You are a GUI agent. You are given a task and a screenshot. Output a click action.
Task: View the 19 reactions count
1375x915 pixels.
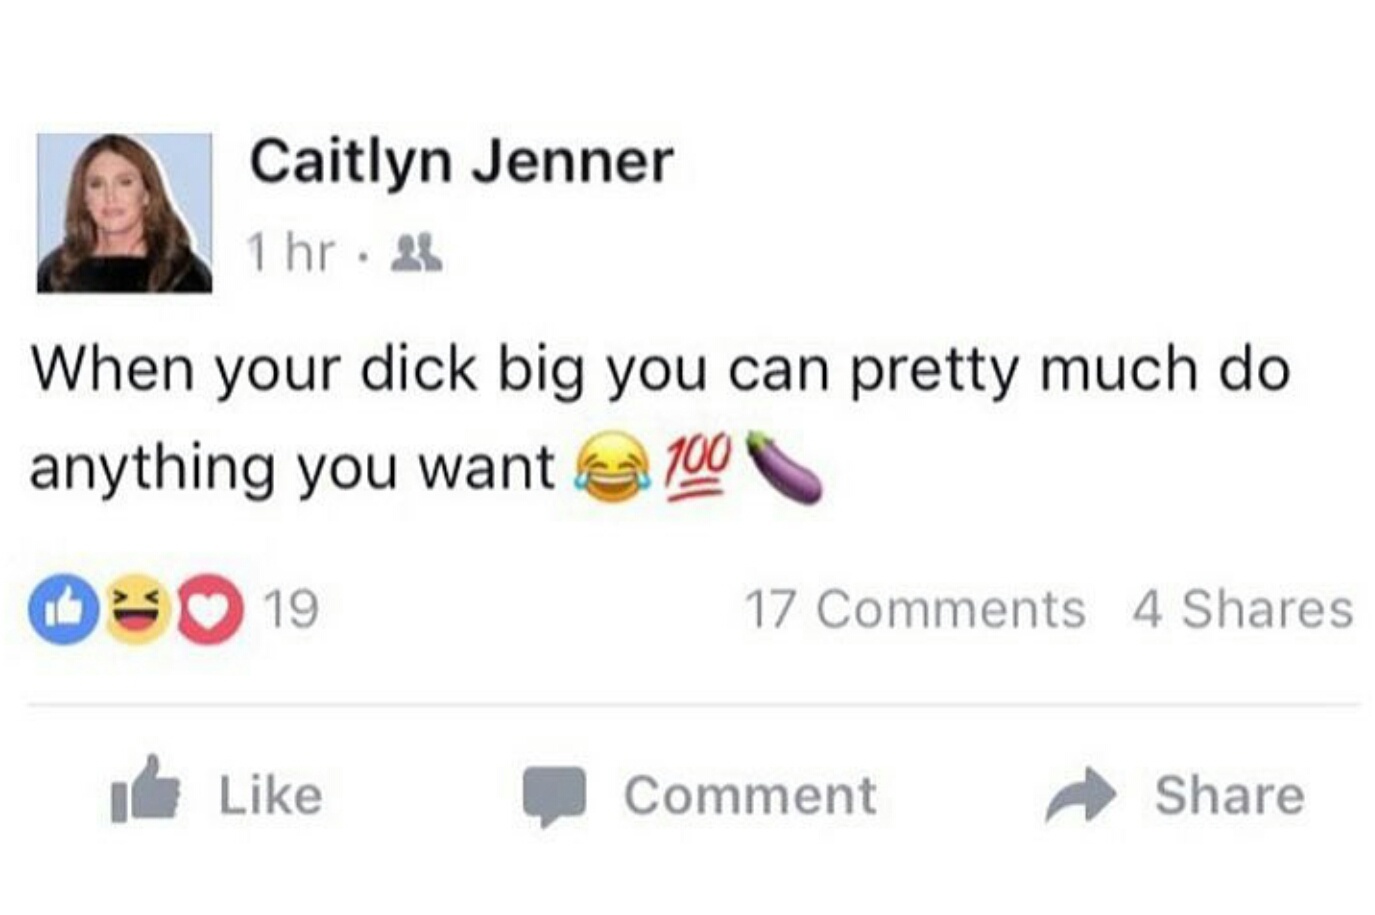(291, 609)
